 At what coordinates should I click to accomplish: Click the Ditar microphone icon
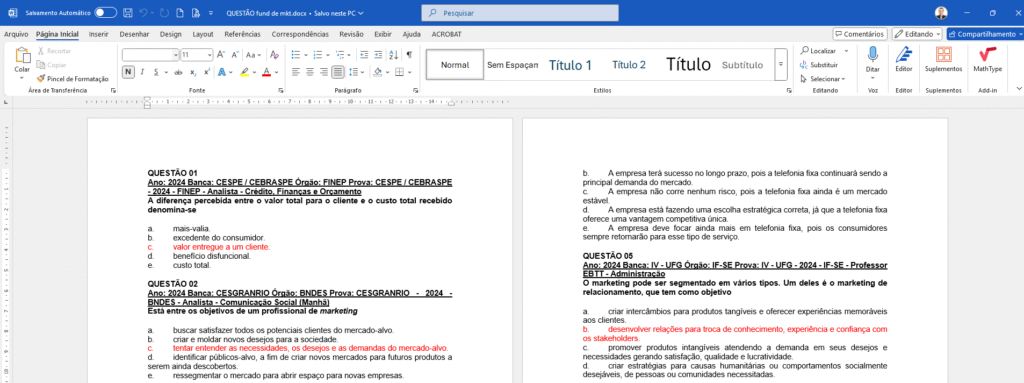point(872,54)
